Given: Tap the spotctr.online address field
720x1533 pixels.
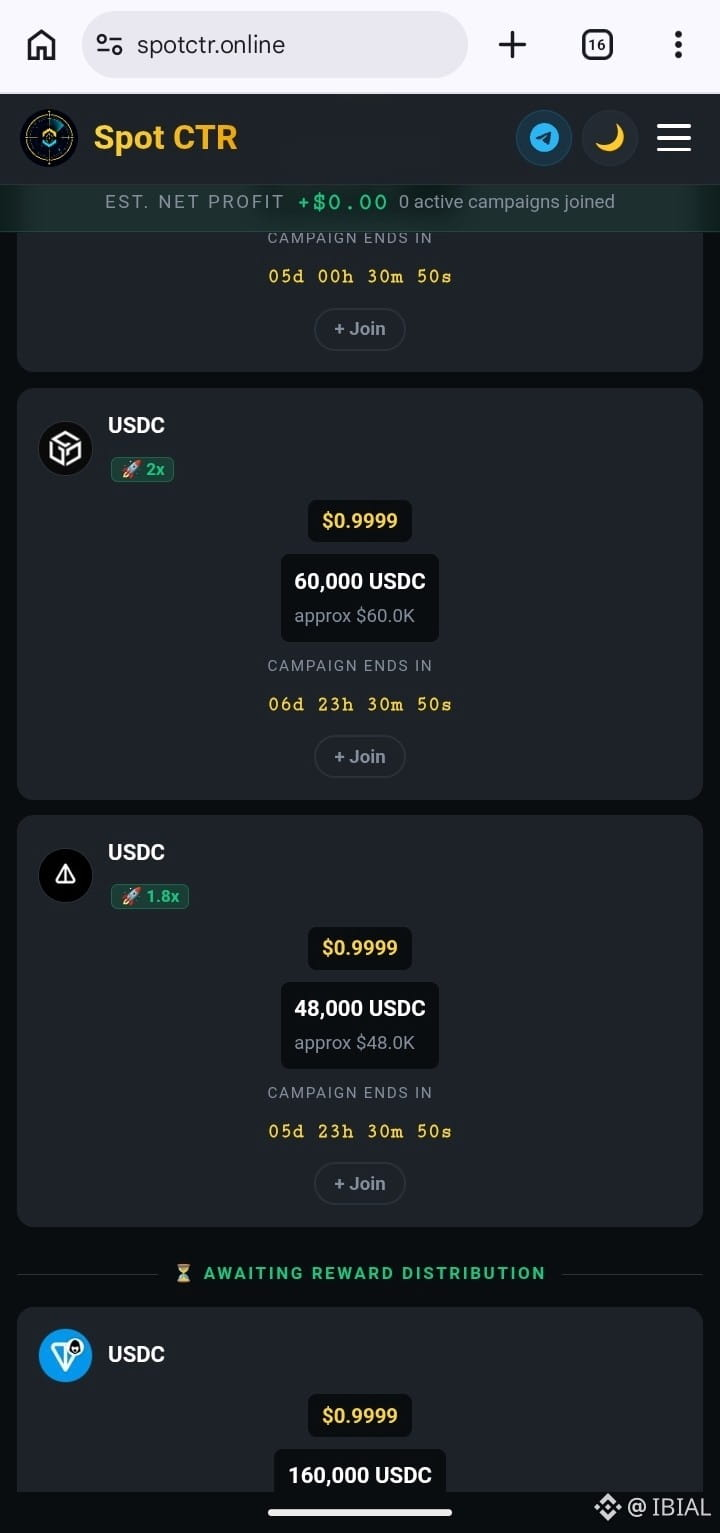Looking at the screenshot, I should tap(275, 45).
